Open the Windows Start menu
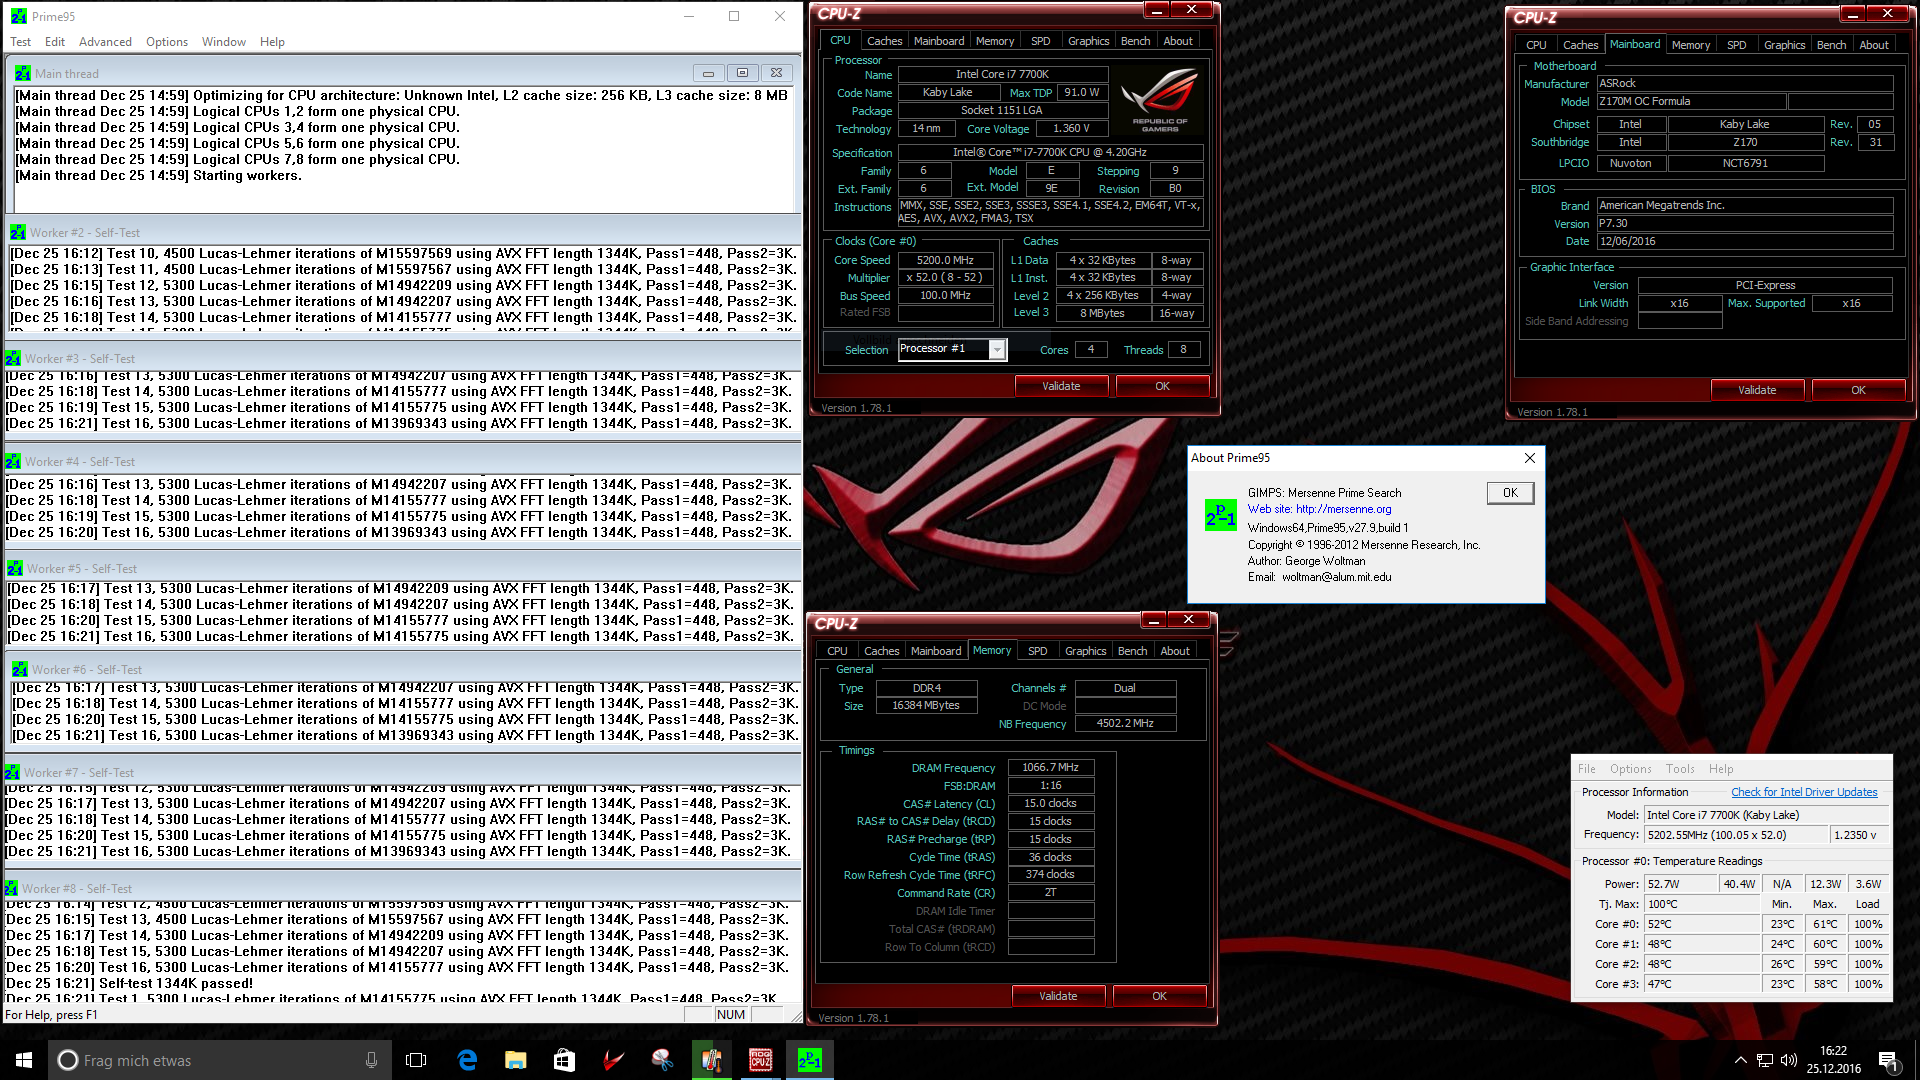1920x1080 pixels. click(24, 1060)
